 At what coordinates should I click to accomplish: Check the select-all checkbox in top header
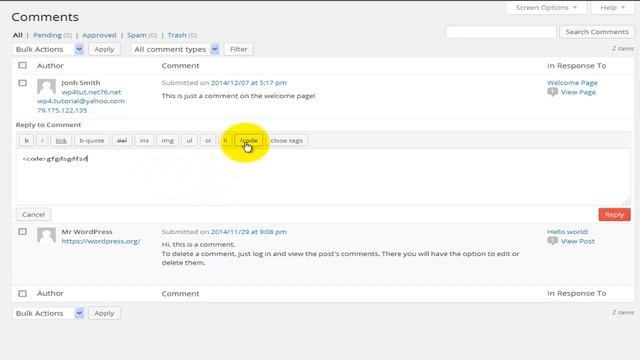pyautogui.click(x=22, y=65)
